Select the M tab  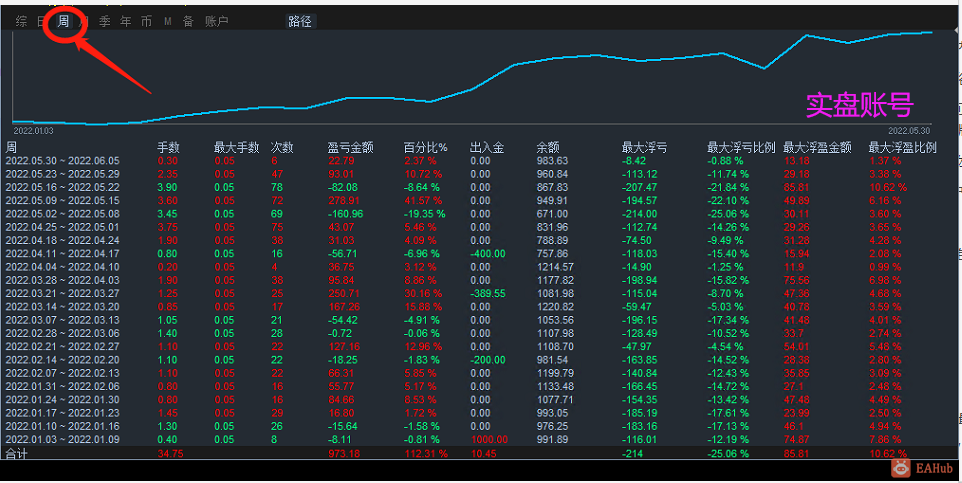tap(167, 21)
